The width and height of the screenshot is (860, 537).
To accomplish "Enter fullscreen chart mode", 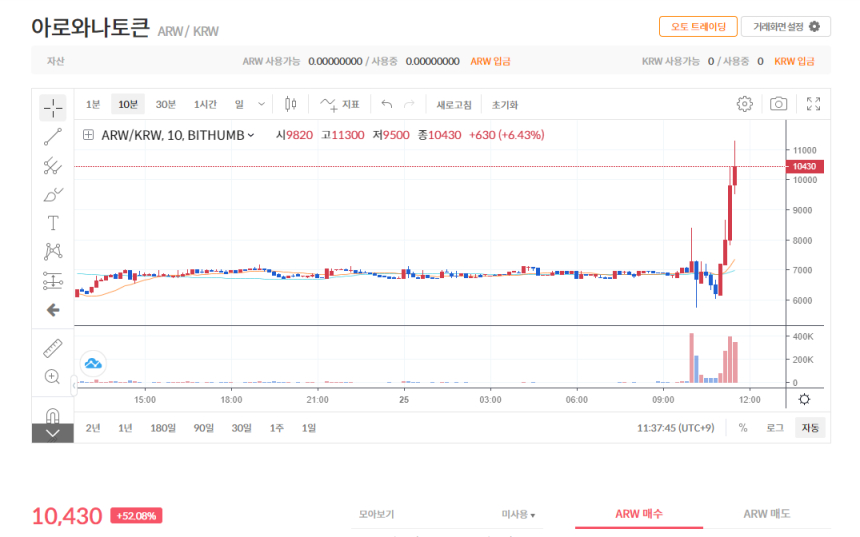I will point(813,104).
